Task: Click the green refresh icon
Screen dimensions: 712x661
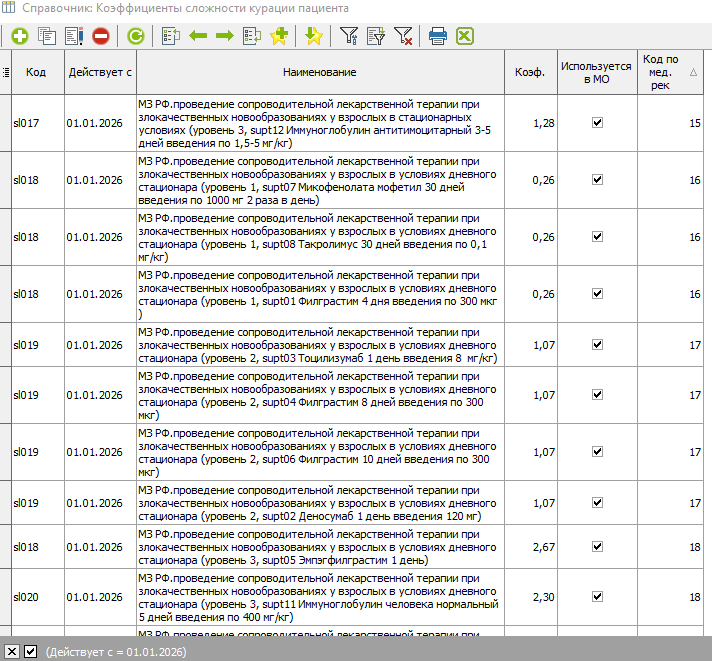Action: [x=135, y=36]
